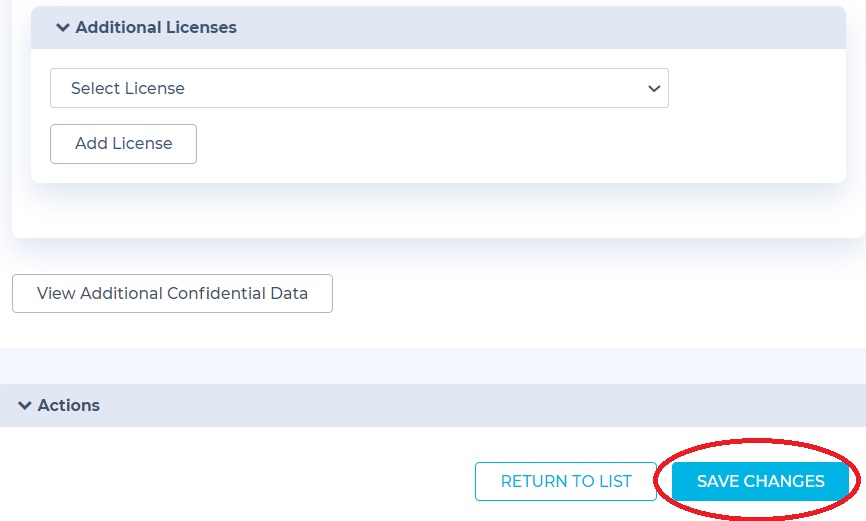
Task: Click the blue SAVE CHANGES button
Action: coord(760,481)
